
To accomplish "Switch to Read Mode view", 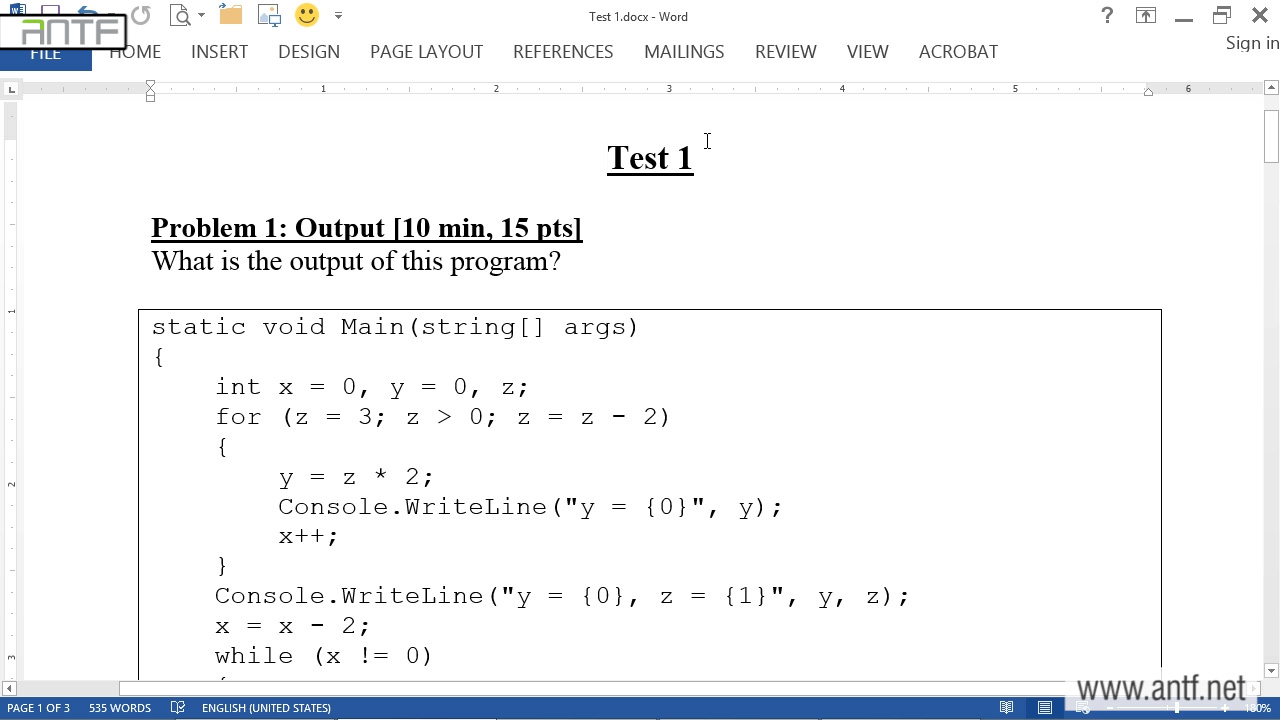I will coord(1007,708).
